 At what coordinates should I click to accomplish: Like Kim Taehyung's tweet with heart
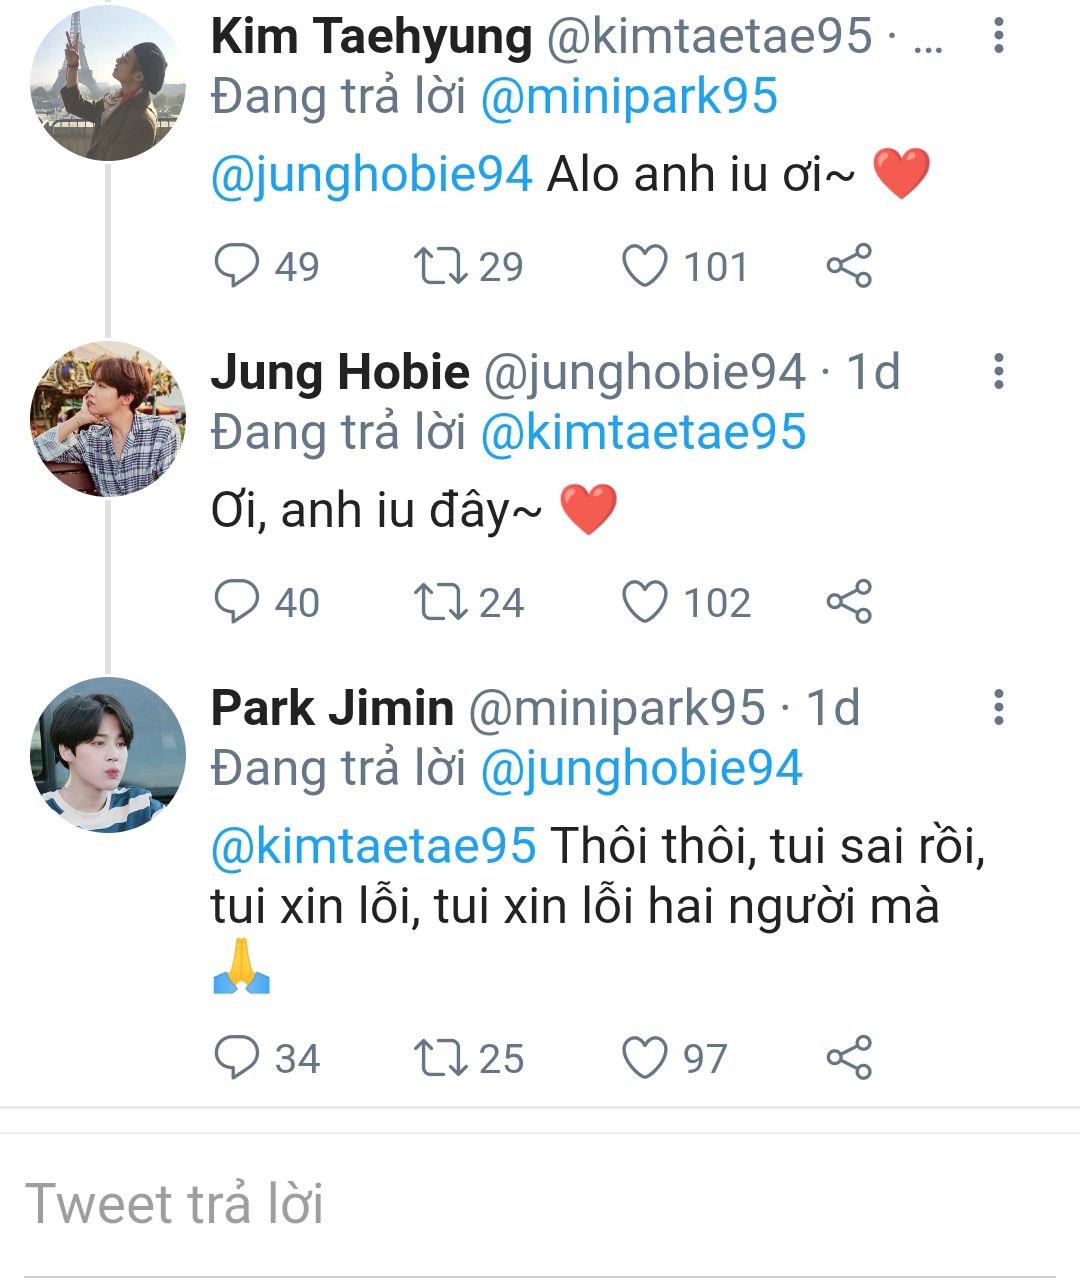tap(645, 266)
